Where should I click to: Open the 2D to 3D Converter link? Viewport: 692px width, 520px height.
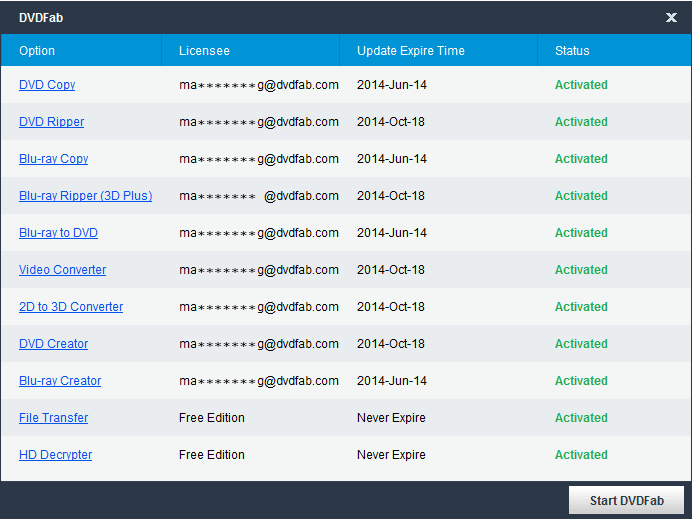click(x=71, y=307)
